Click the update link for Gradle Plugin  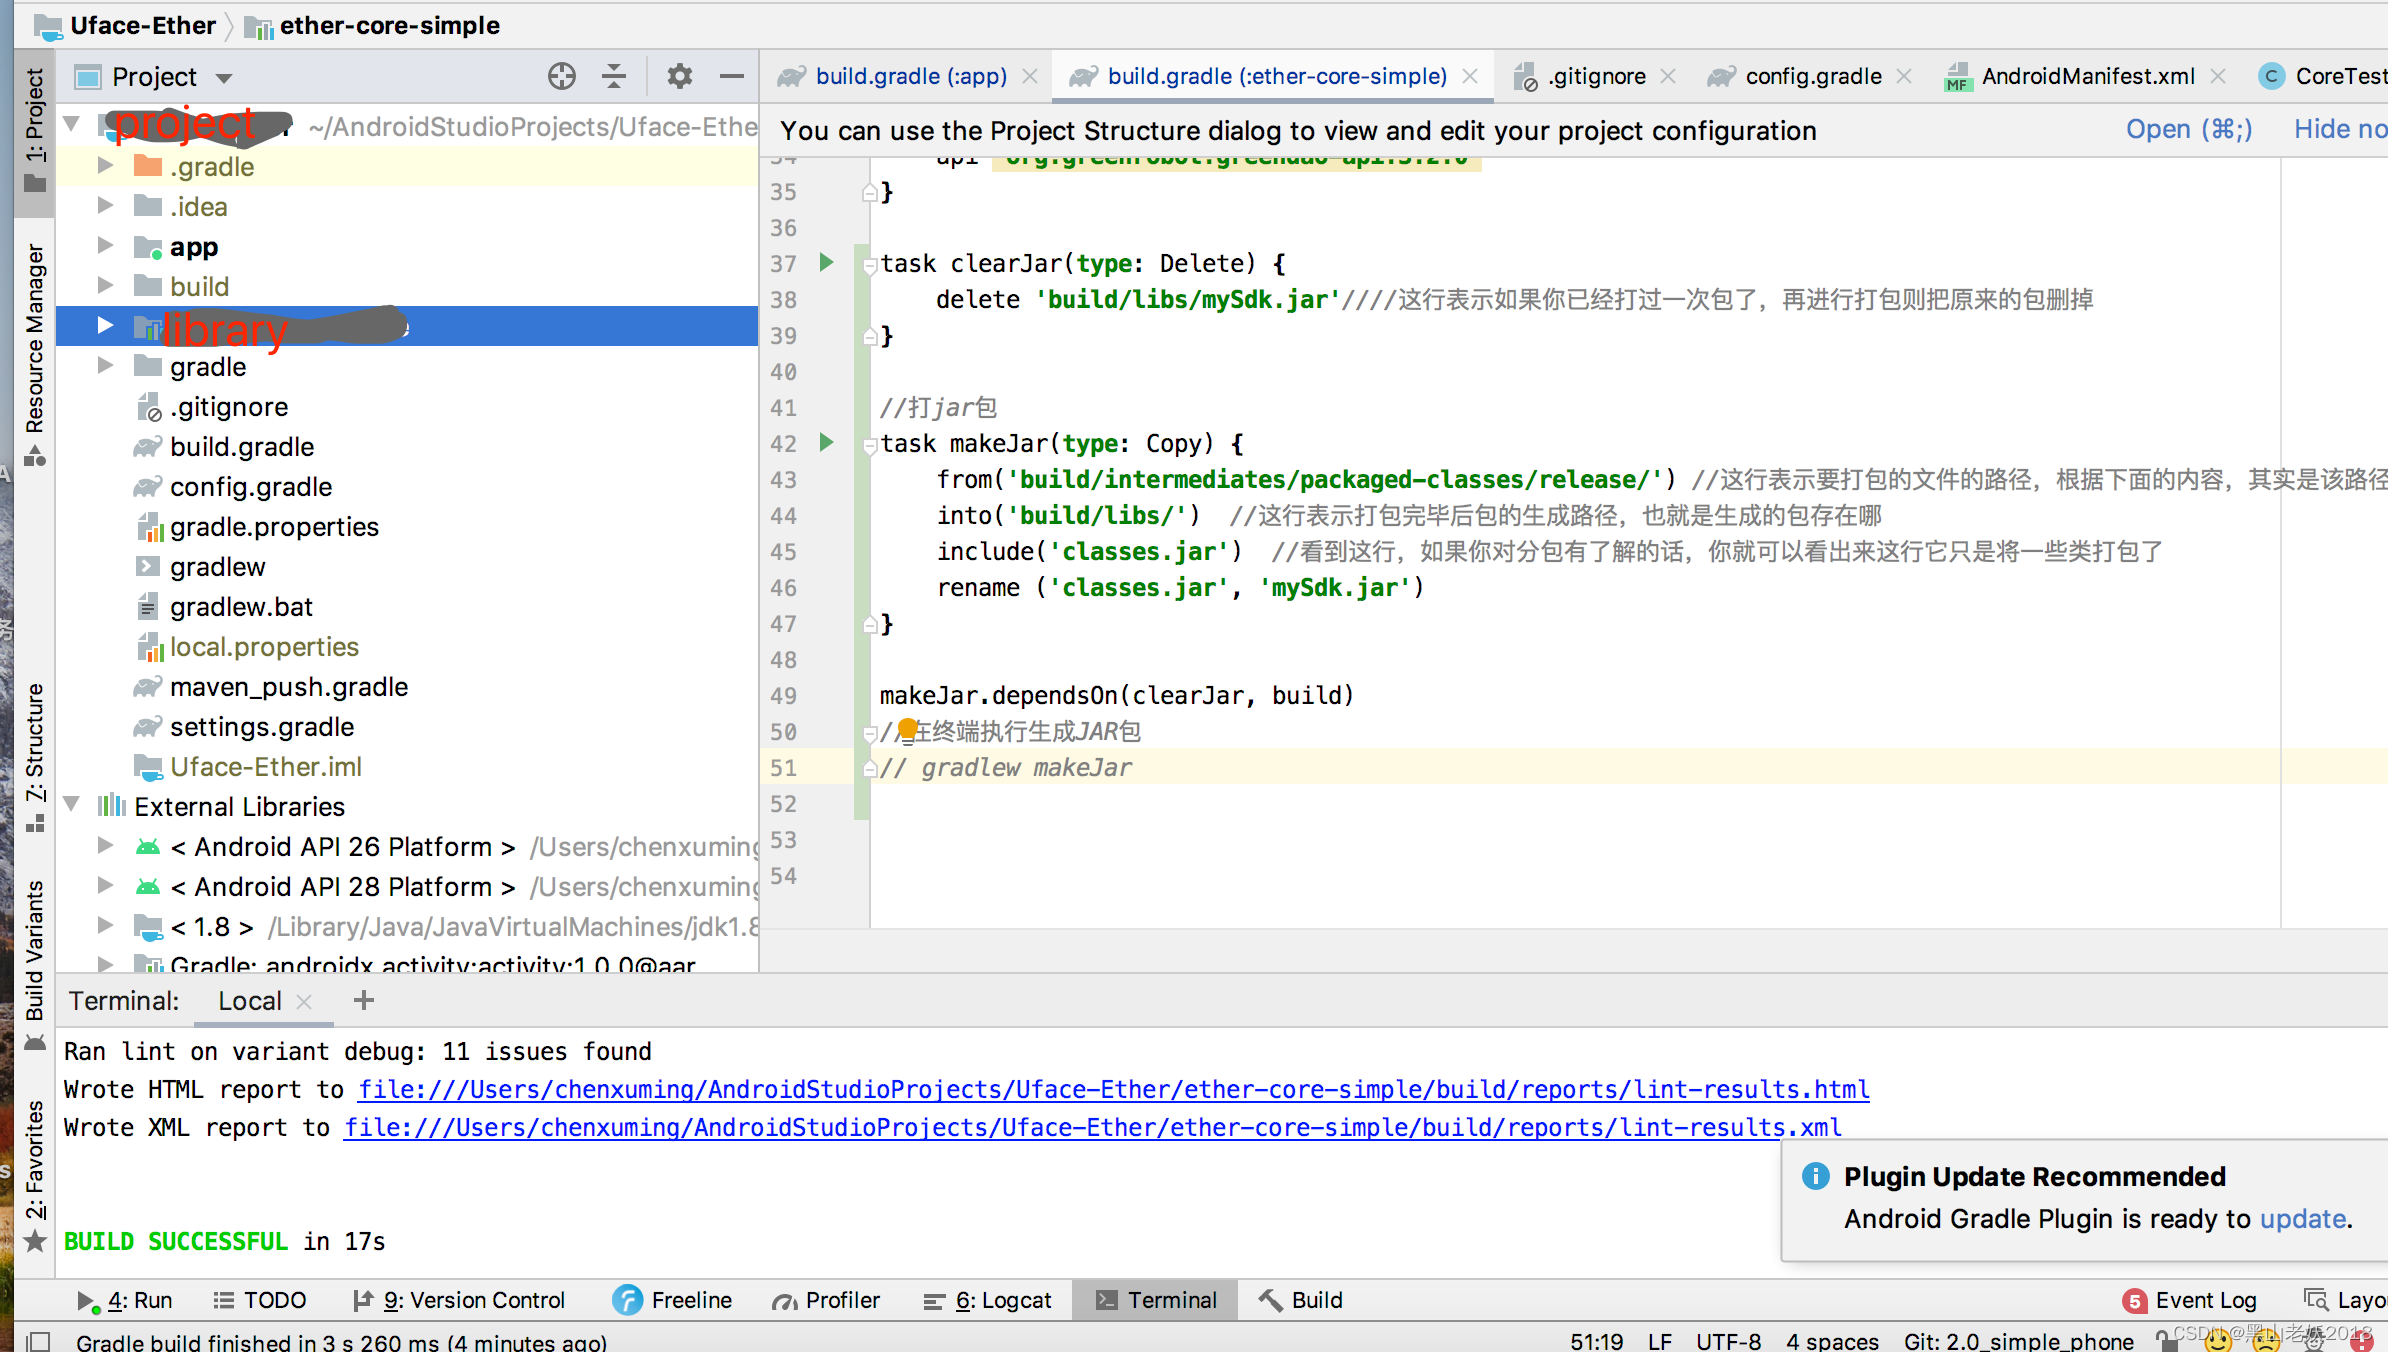(x=2302, y=1218)
